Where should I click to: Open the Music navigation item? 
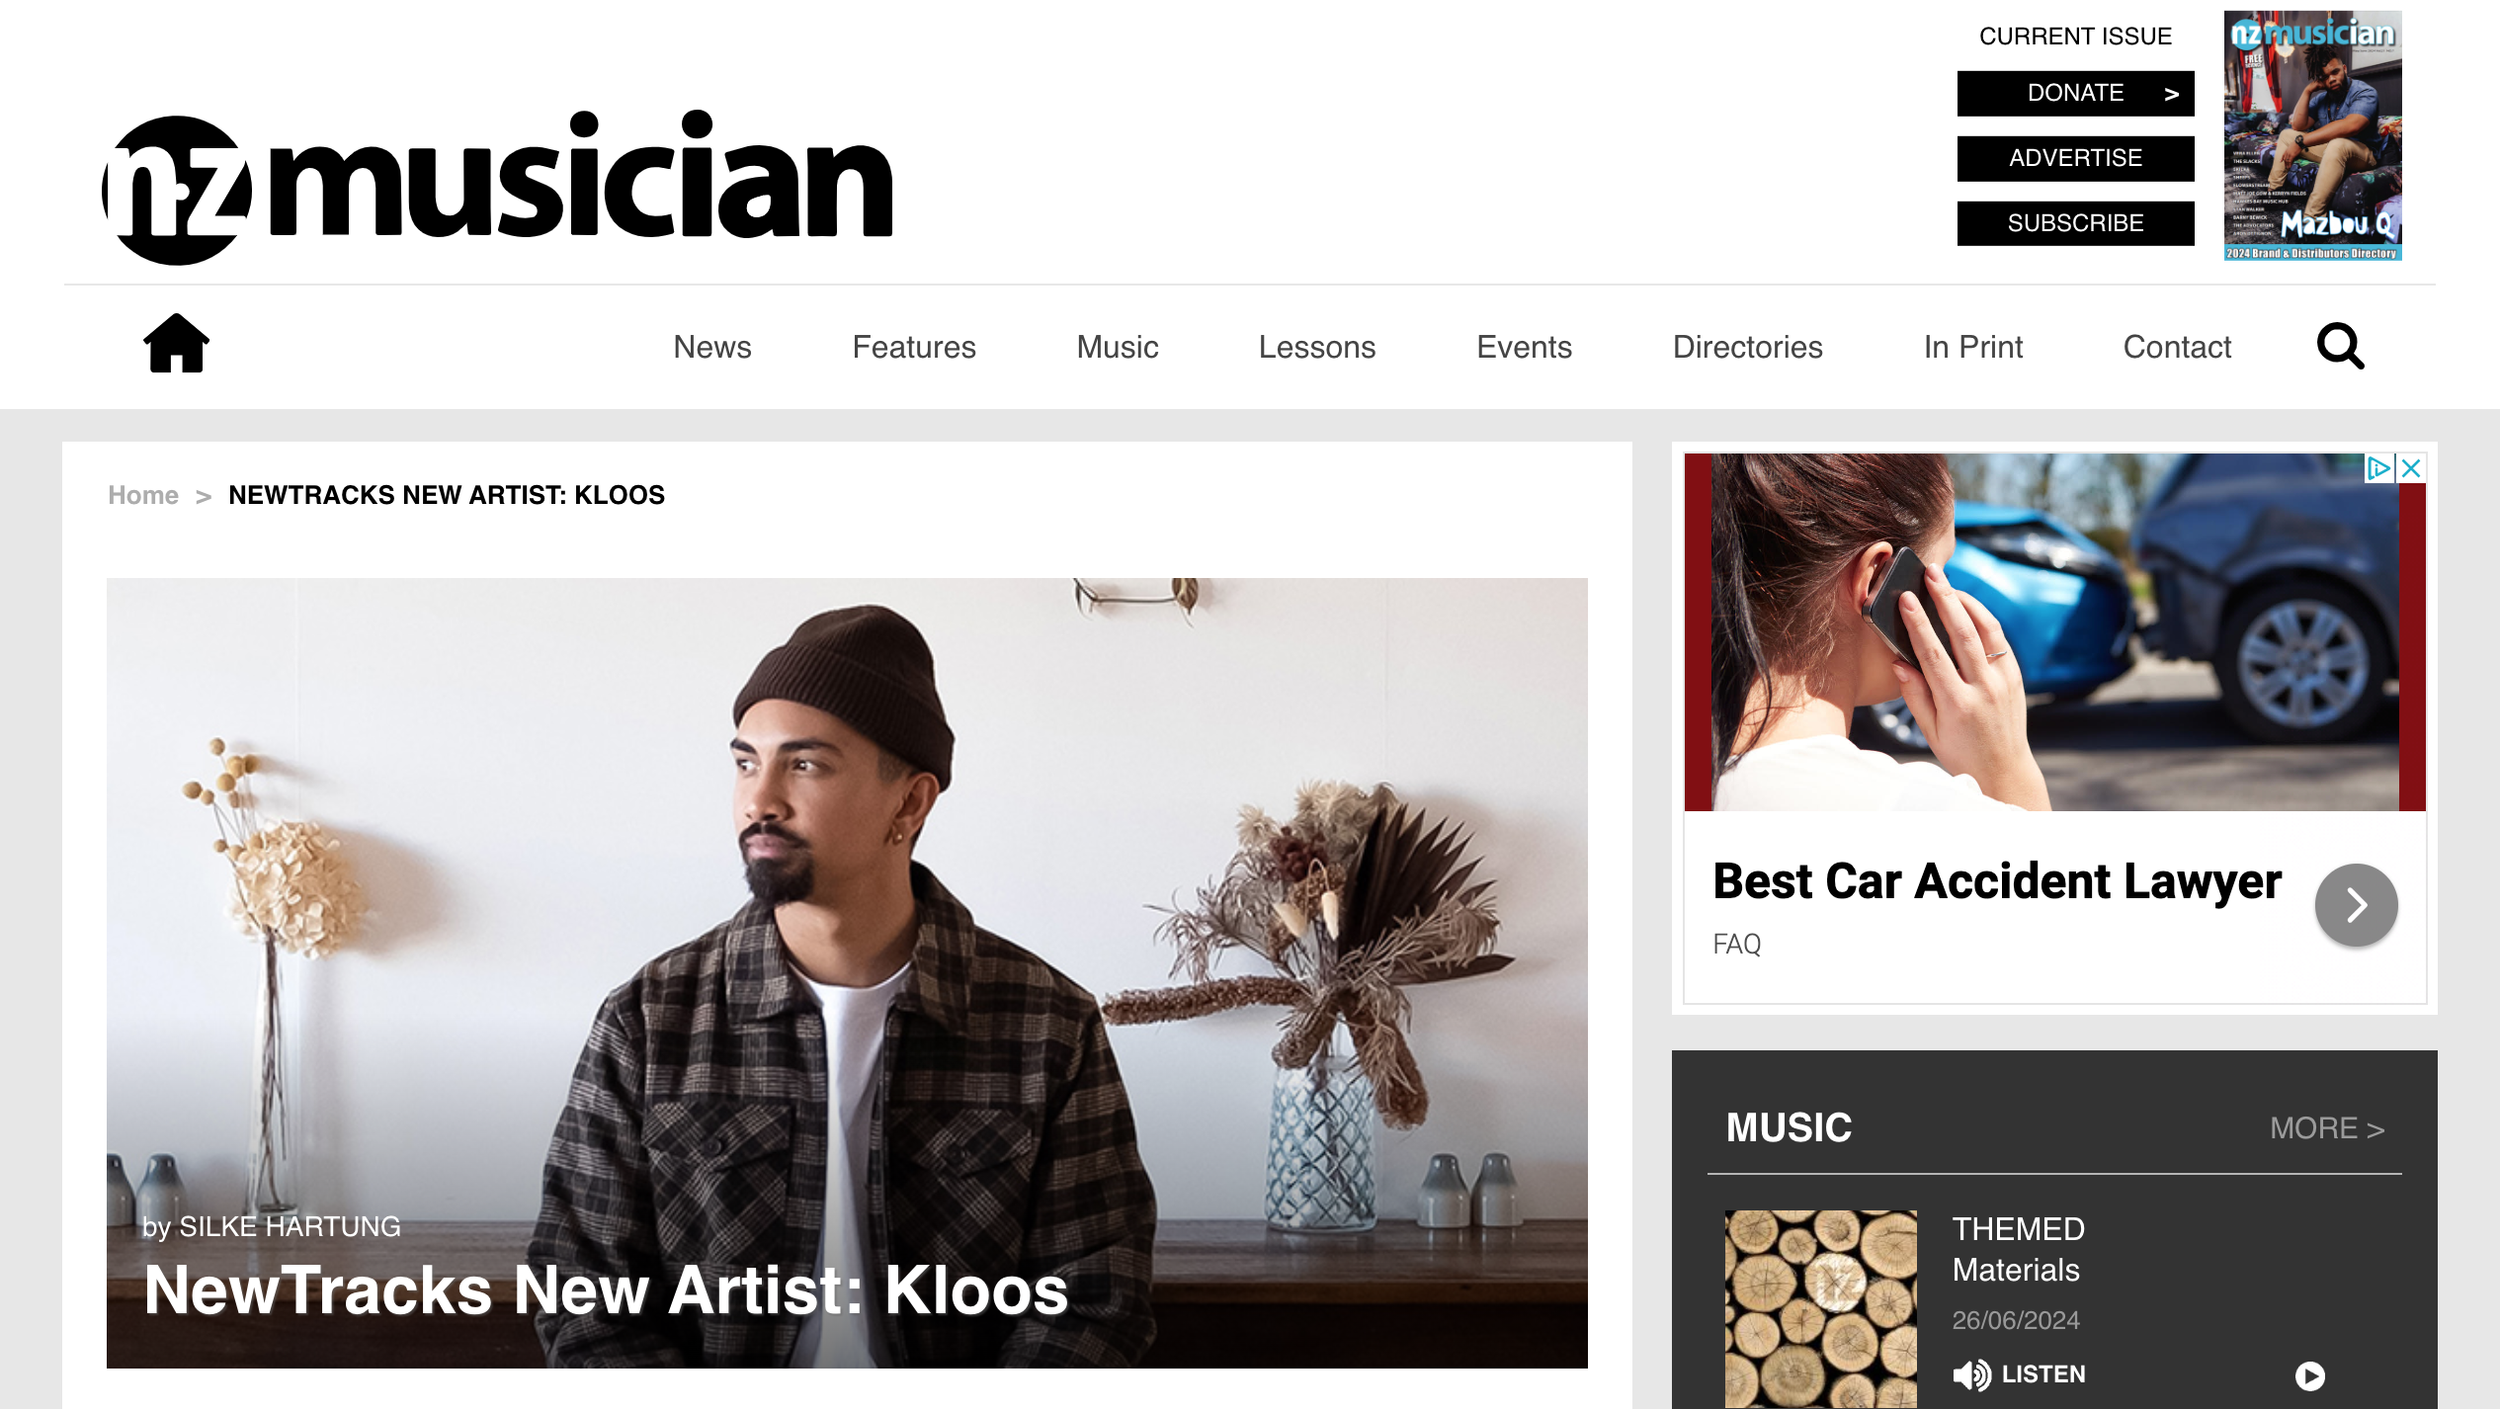(1117, 347)
